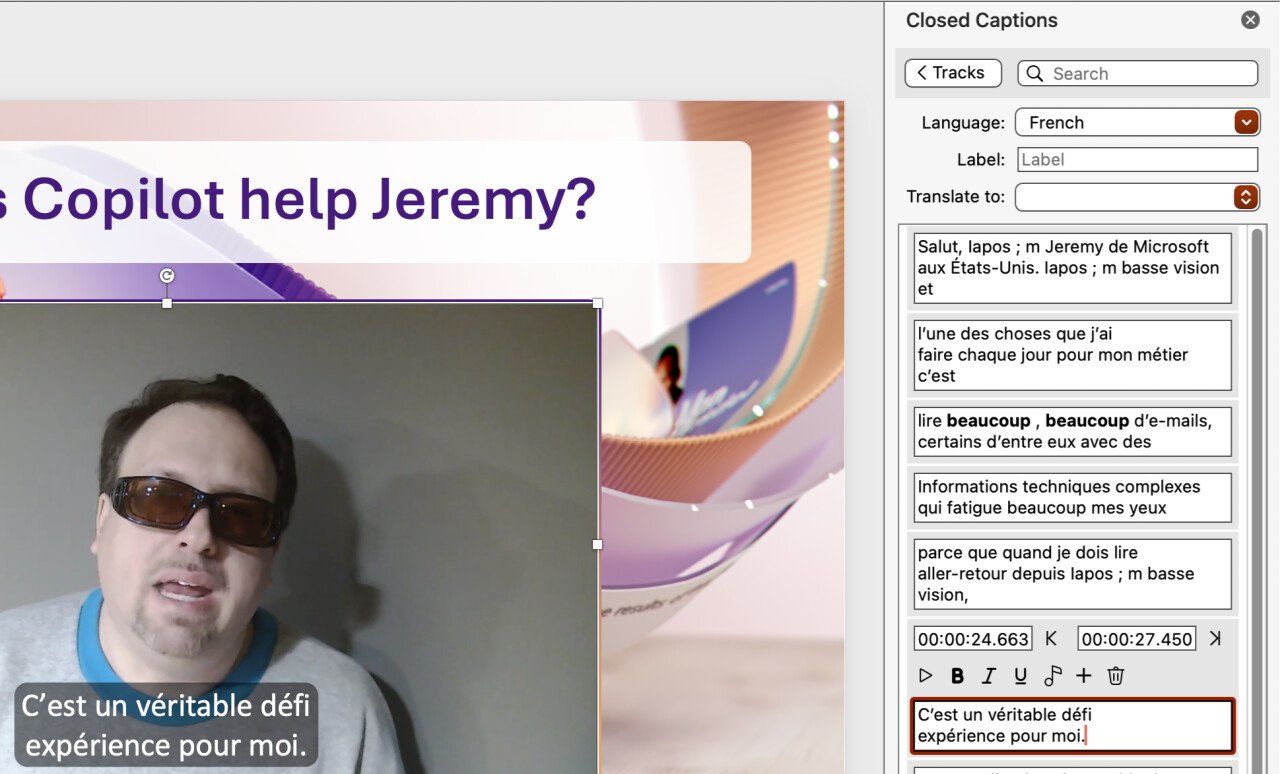Screen dimensions: 1280x774
Task: Click the Label text field
Action: [1138, 159]
